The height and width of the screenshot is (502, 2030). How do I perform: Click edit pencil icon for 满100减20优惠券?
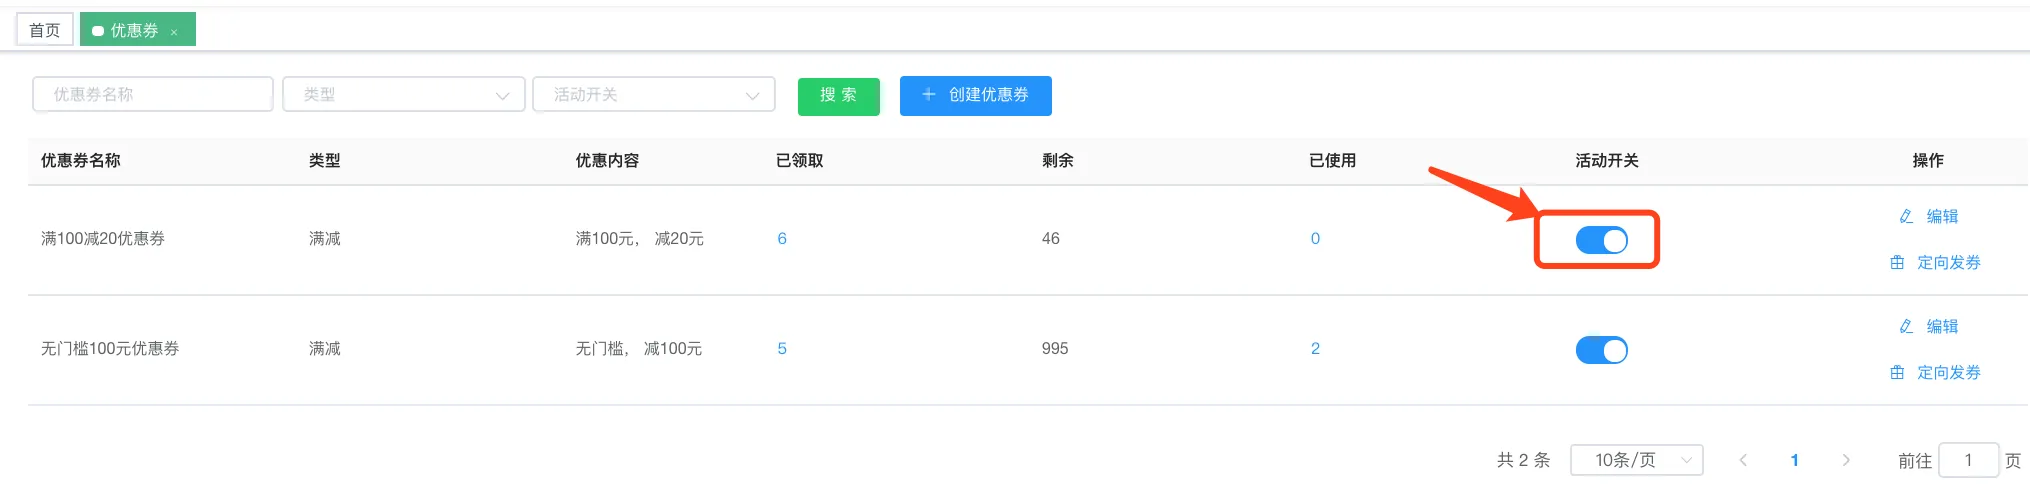pos(1906,216)
